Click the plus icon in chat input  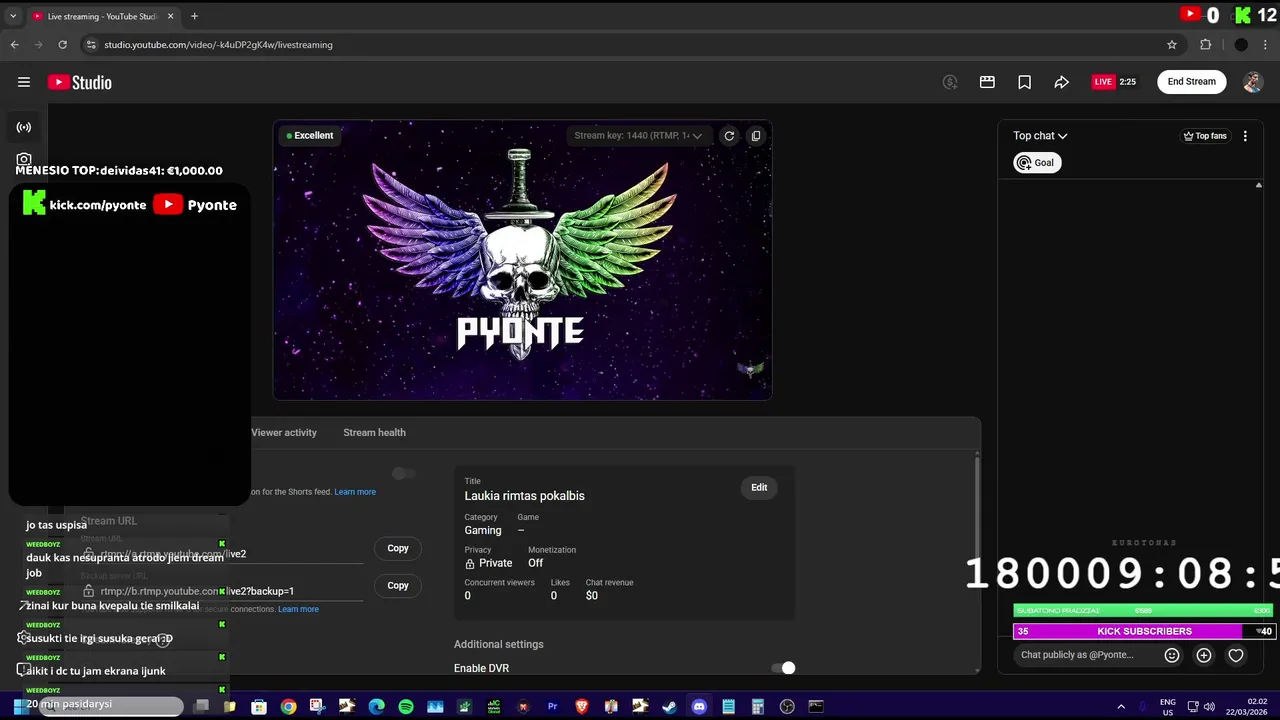[1204, 655]
